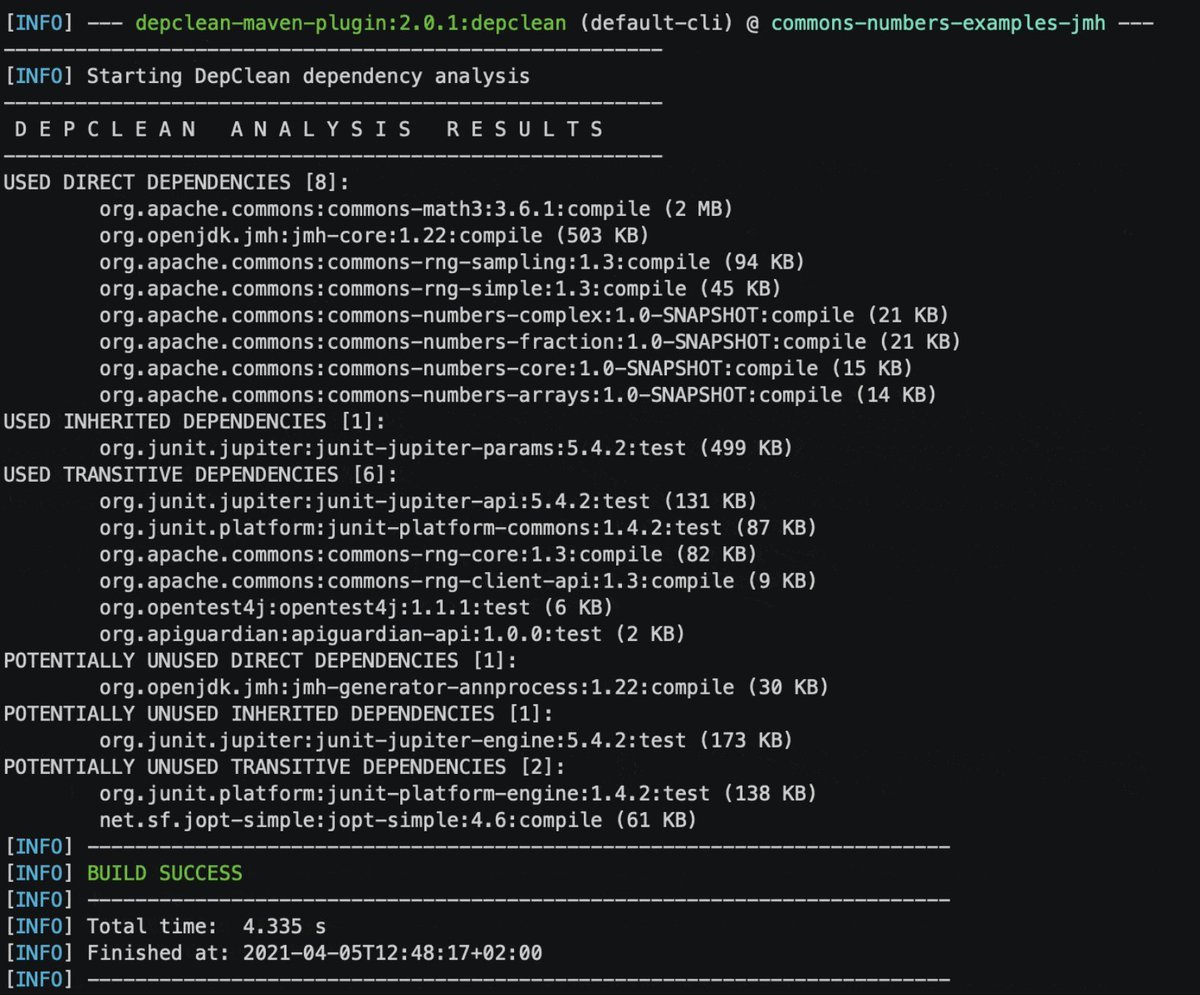Select the junit-platform-commons:1.4.2 line
This screenshot has height=995, width=1200.
point(458,527)
